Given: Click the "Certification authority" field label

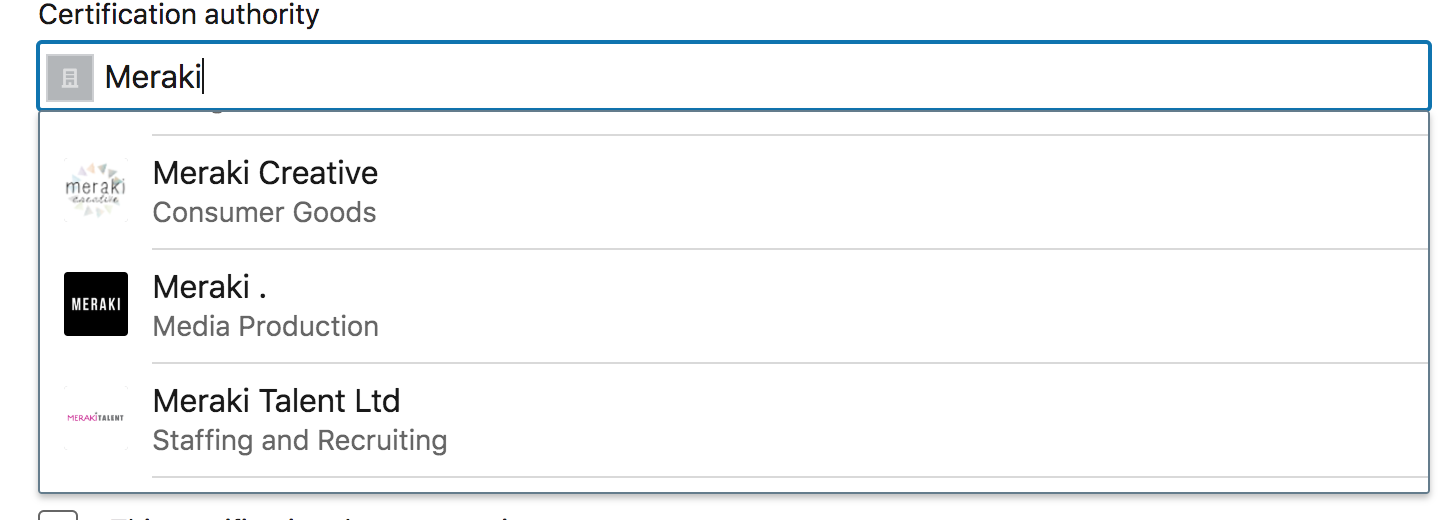Looking at the screenshot, I should 179,15.
